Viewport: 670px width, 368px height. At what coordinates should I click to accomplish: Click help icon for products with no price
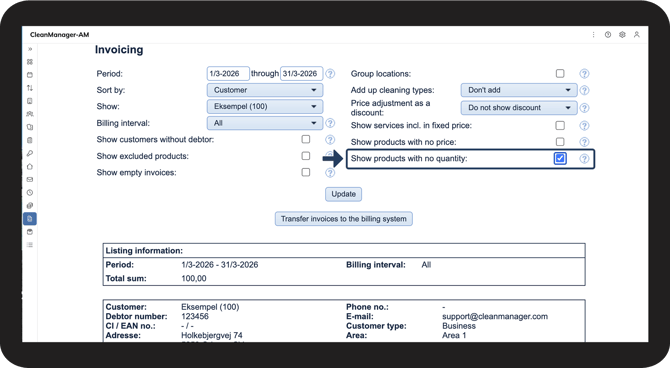click(x=584, y=142)
